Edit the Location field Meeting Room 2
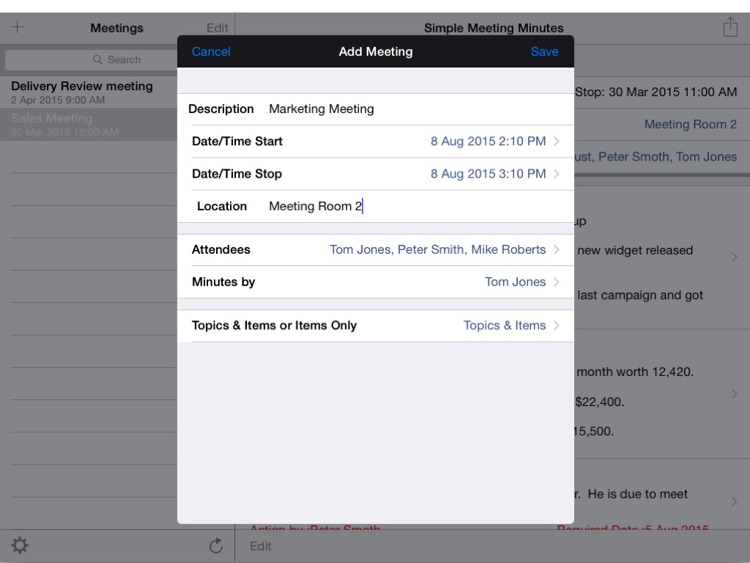This screenshot has width=750, height=563. click(316, 206)
